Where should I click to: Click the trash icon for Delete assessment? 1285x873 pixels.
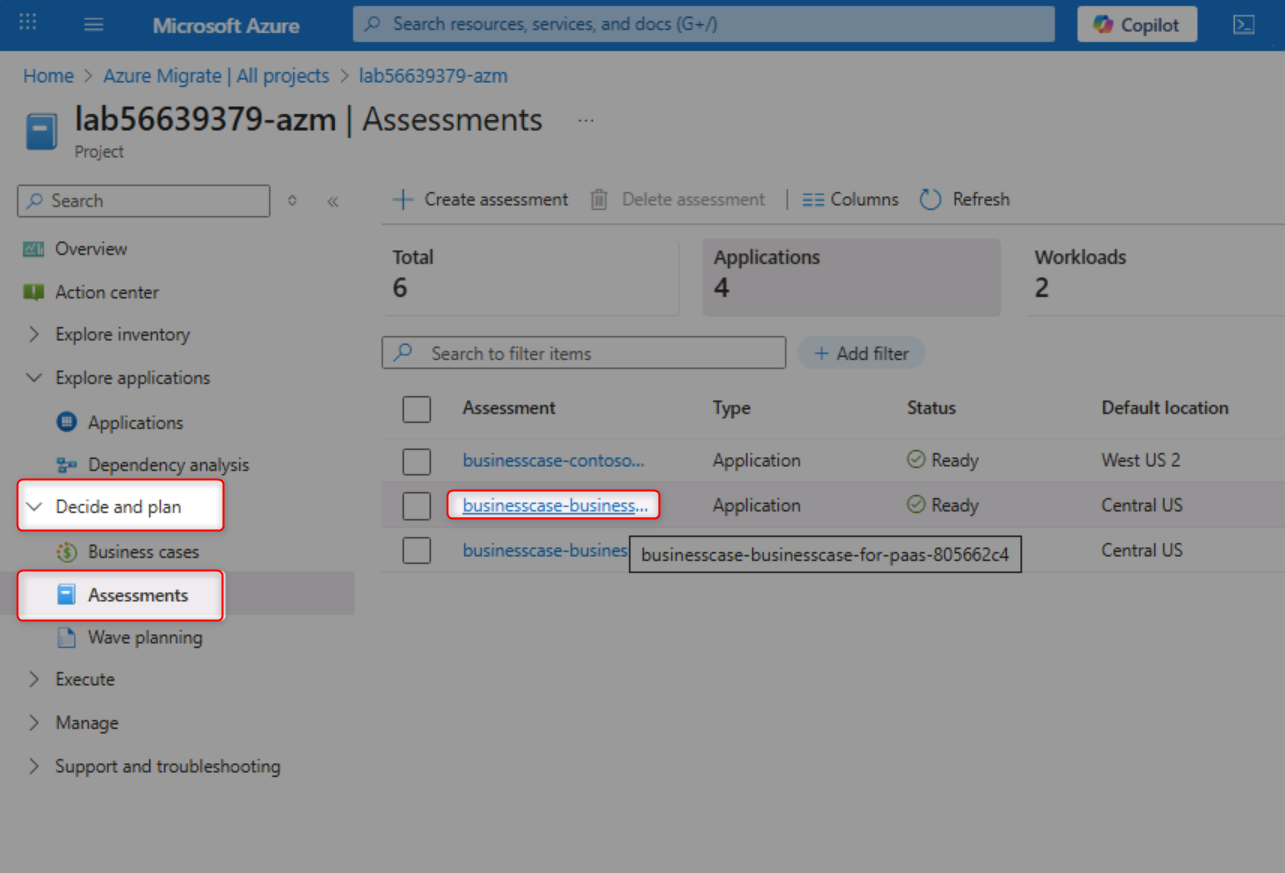[x=599, y=199]
